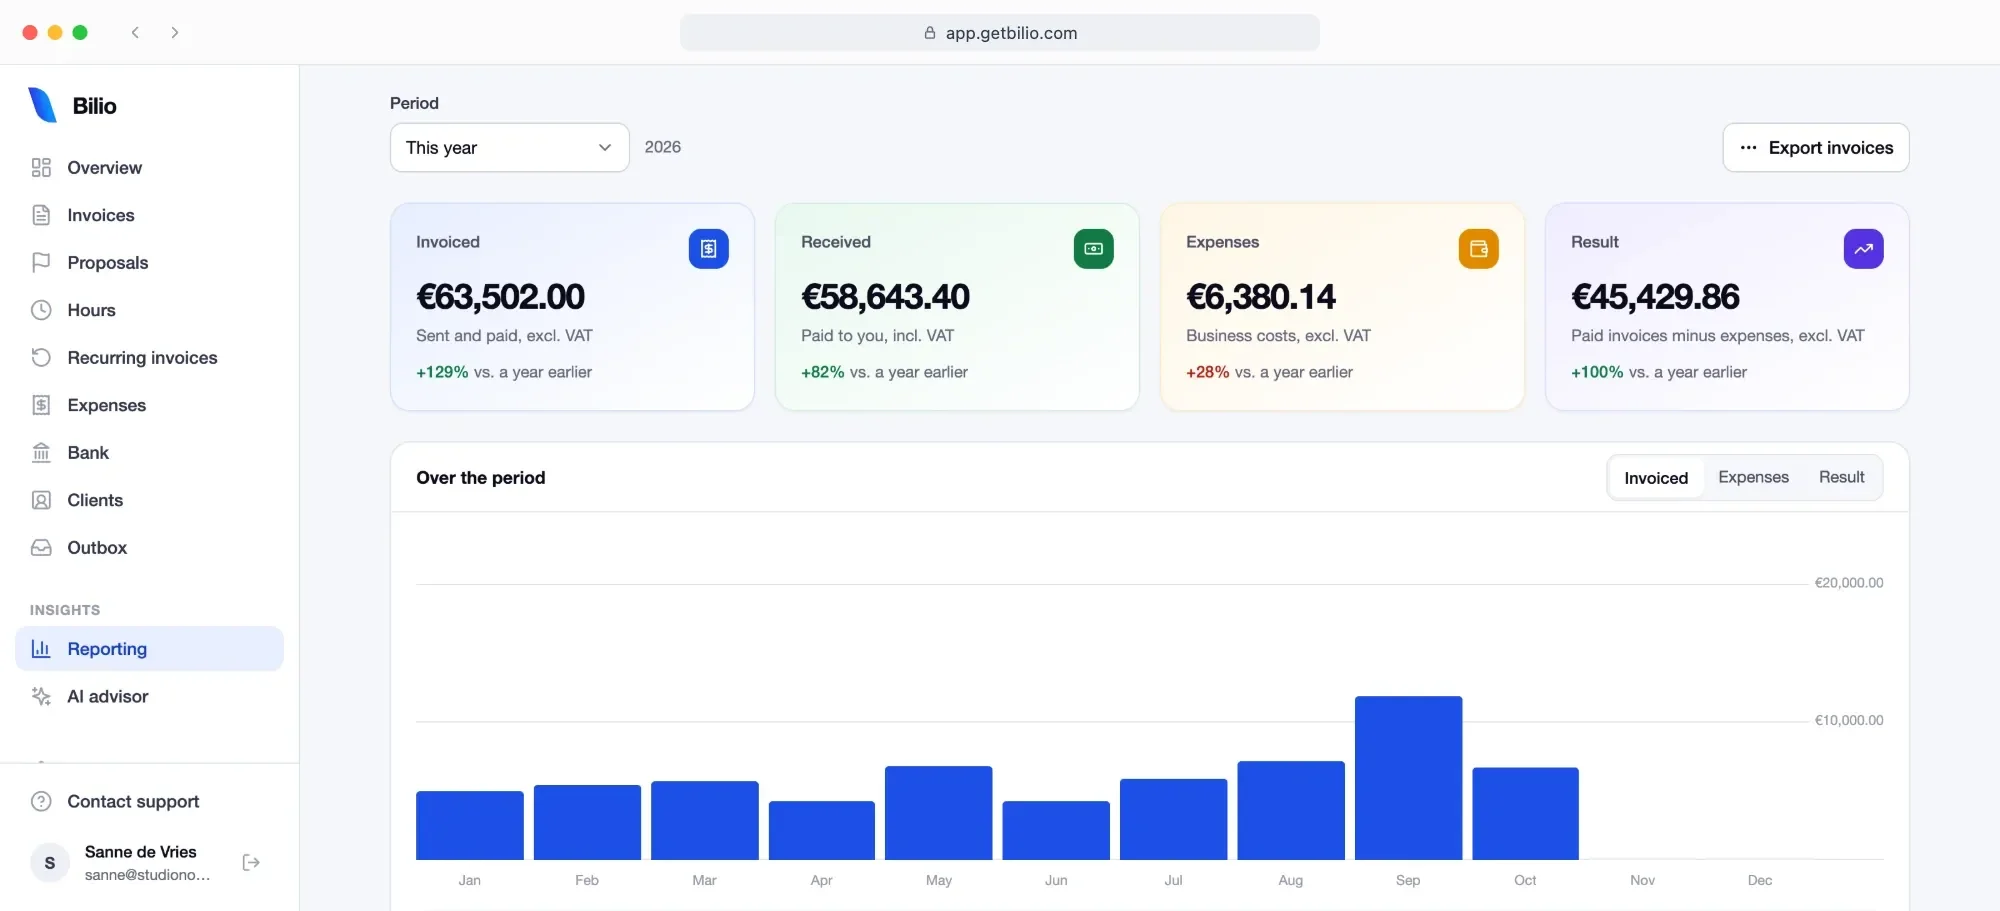Click the Over the period heading
2000x911 pixels.
(481, 477)
